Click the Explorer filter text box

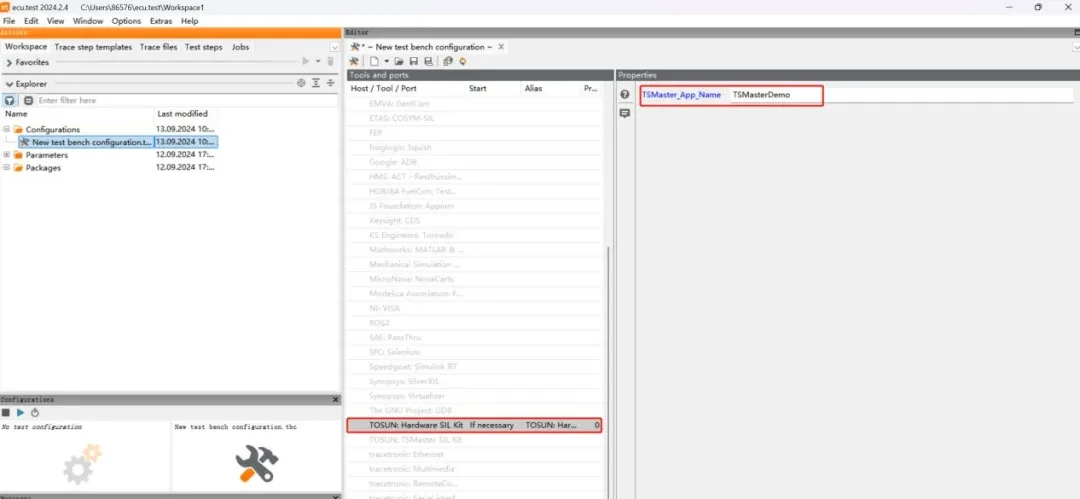click(x=160, y=100)
